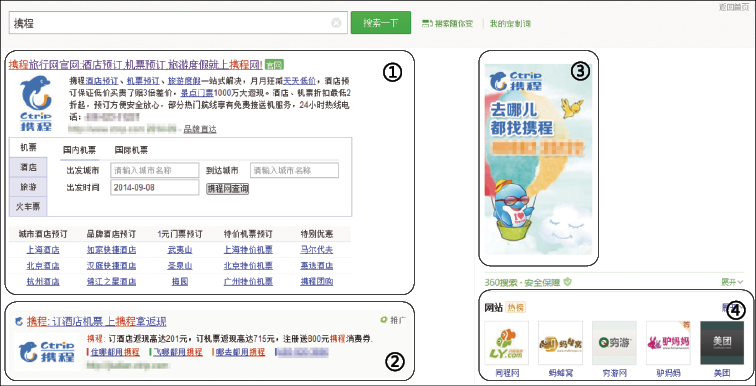Click the Ctrip dolphin logo in first result
756x386 pixels.
(x=35, y=103)
